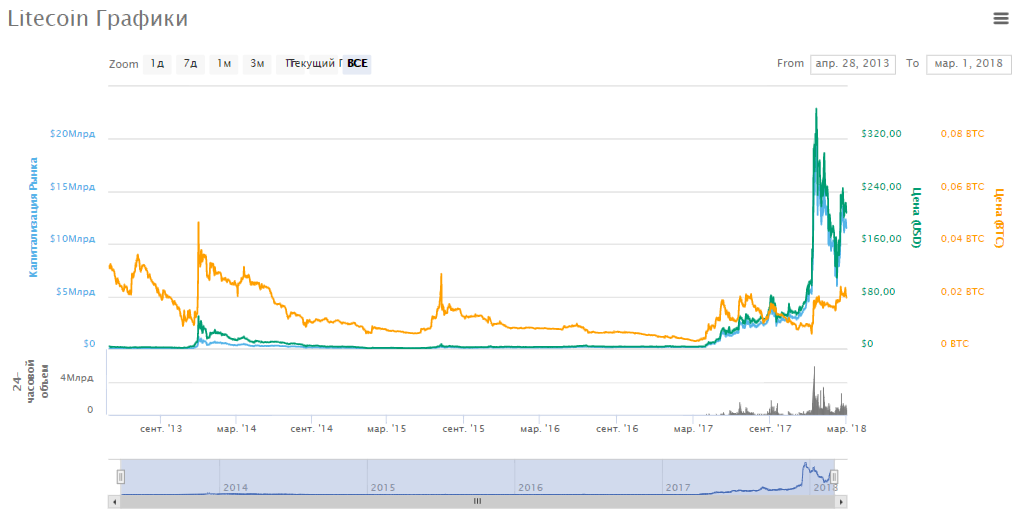Click the 2015 area in the navigator
The height and width of the screenshot is (518, 1019).
point(384,487)
